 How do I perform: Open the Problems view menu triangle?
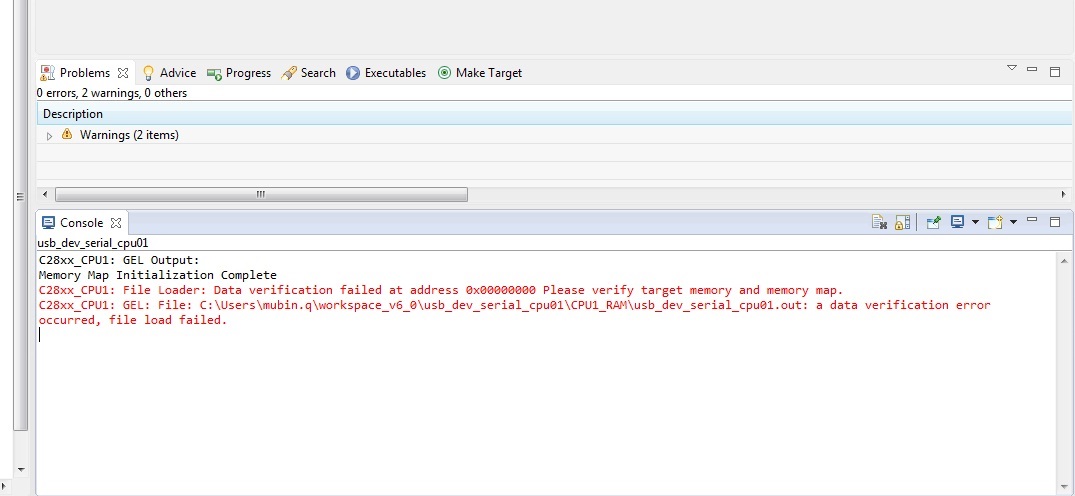[1011, 68]
